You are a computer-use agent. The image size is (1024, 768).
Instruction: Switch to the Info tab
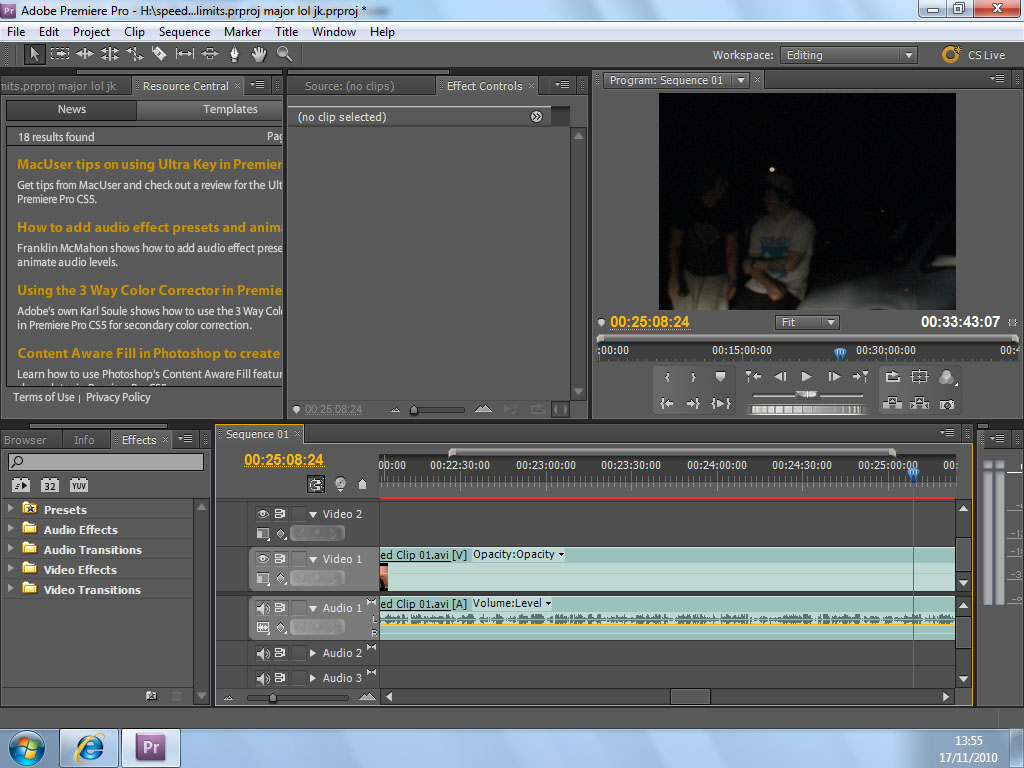click(x=84, y=440)
